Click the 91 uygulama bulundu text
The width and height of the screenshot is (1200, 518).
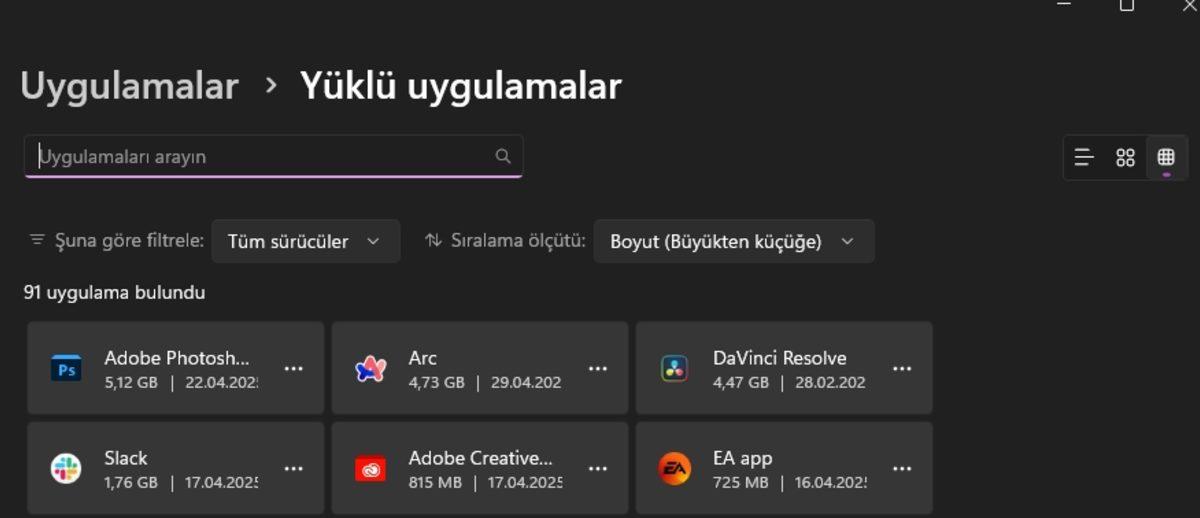115,293
